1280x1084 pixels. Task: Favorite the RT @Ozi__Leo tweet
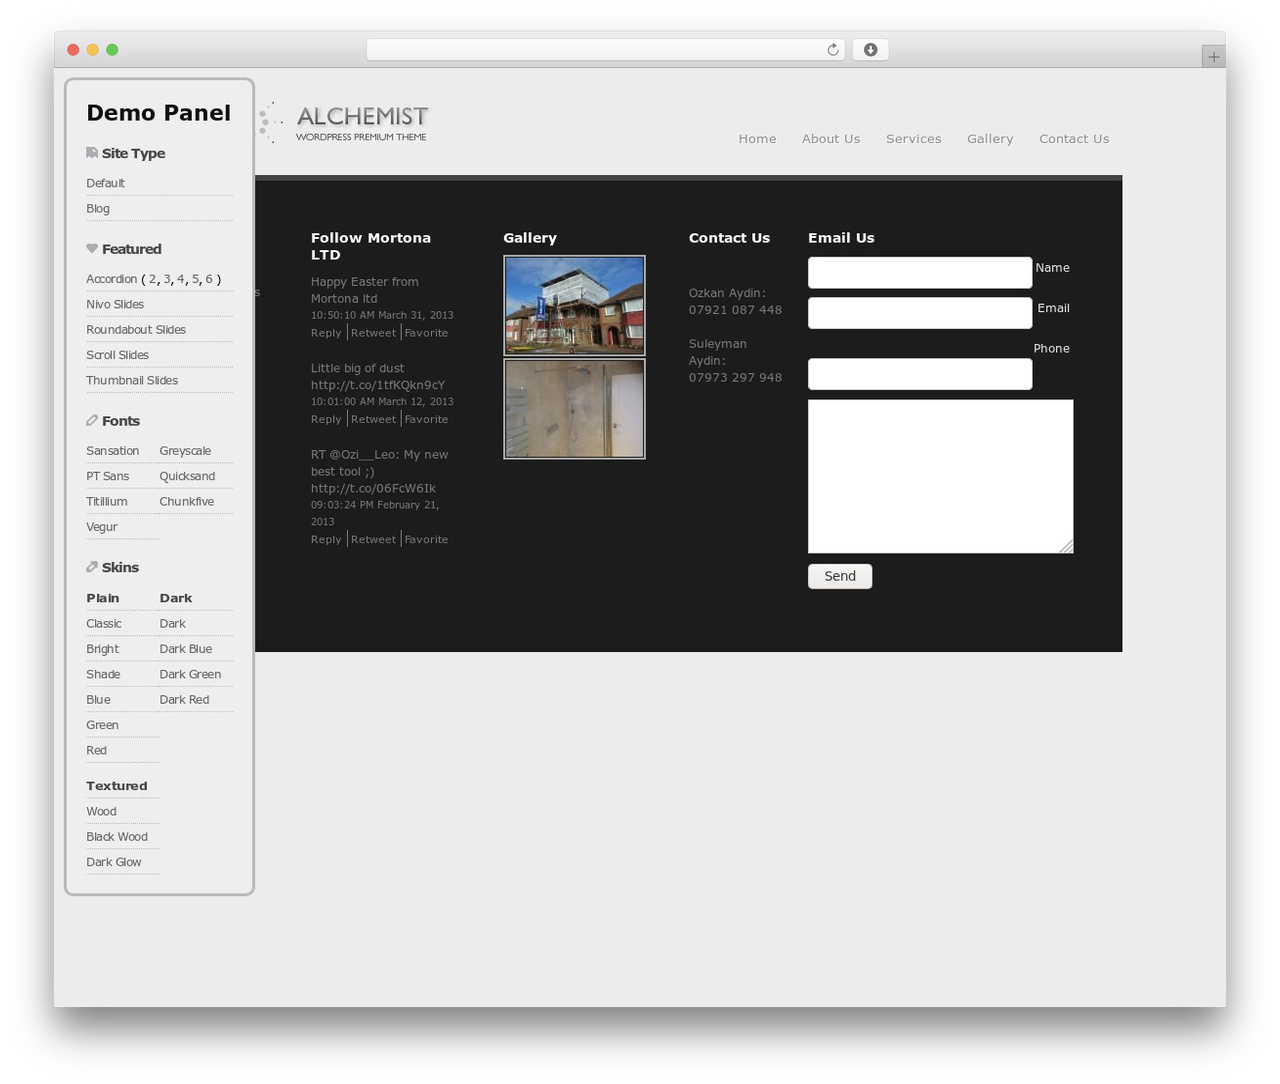[426, 539]
